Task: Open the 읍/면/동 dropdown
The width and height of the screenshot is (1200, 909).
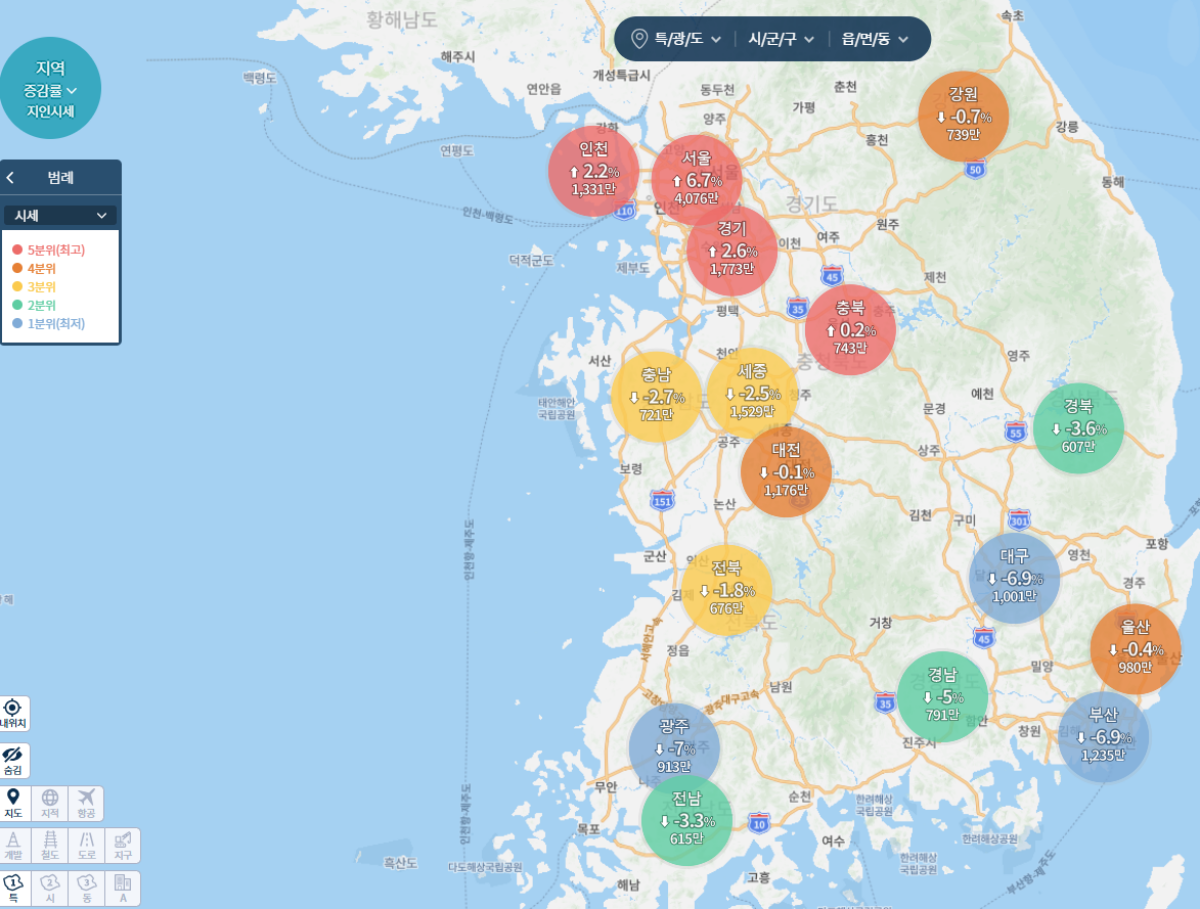Action: (x=875, y=39)
